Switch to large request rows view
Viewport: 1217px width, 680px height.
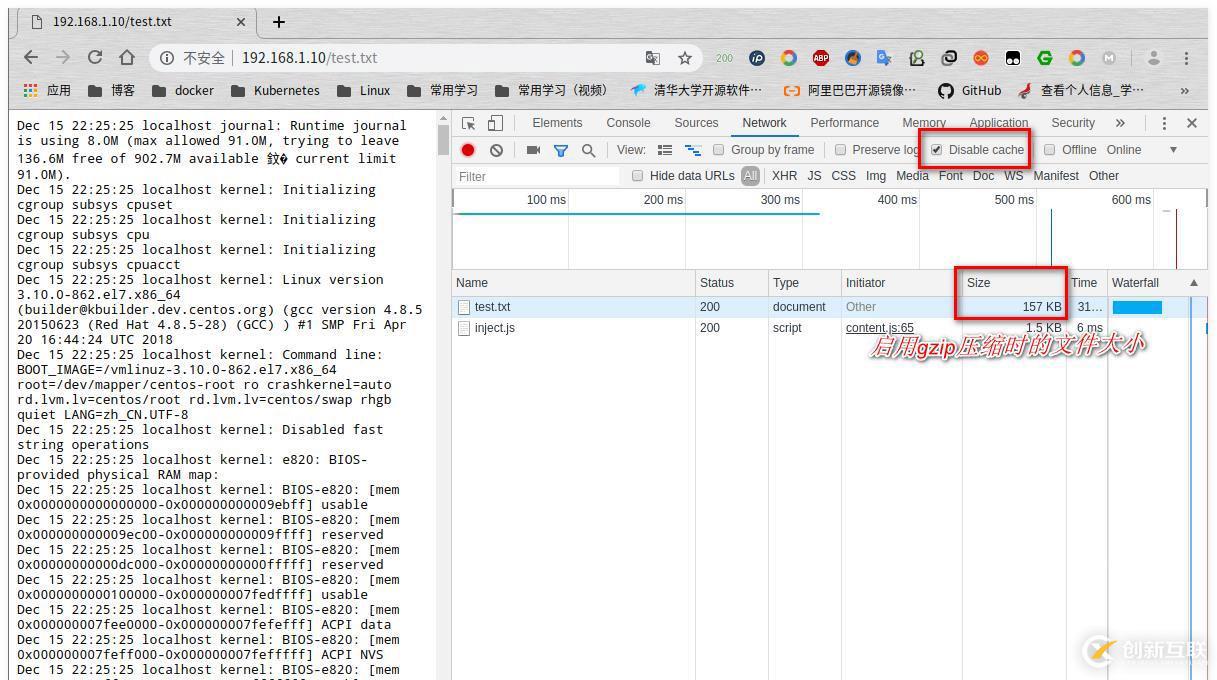665,150
